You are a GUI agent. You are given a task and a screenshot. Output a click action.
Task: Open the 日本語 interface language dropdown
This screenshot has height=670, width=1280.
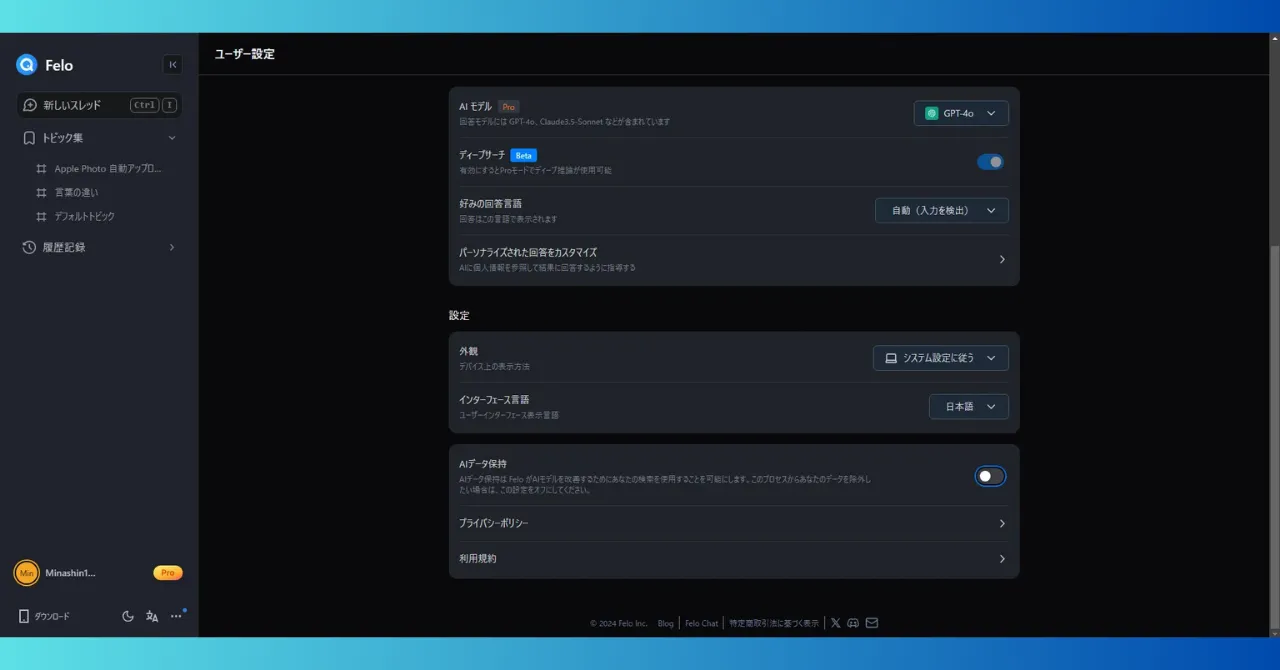click(x=968, y=407)
